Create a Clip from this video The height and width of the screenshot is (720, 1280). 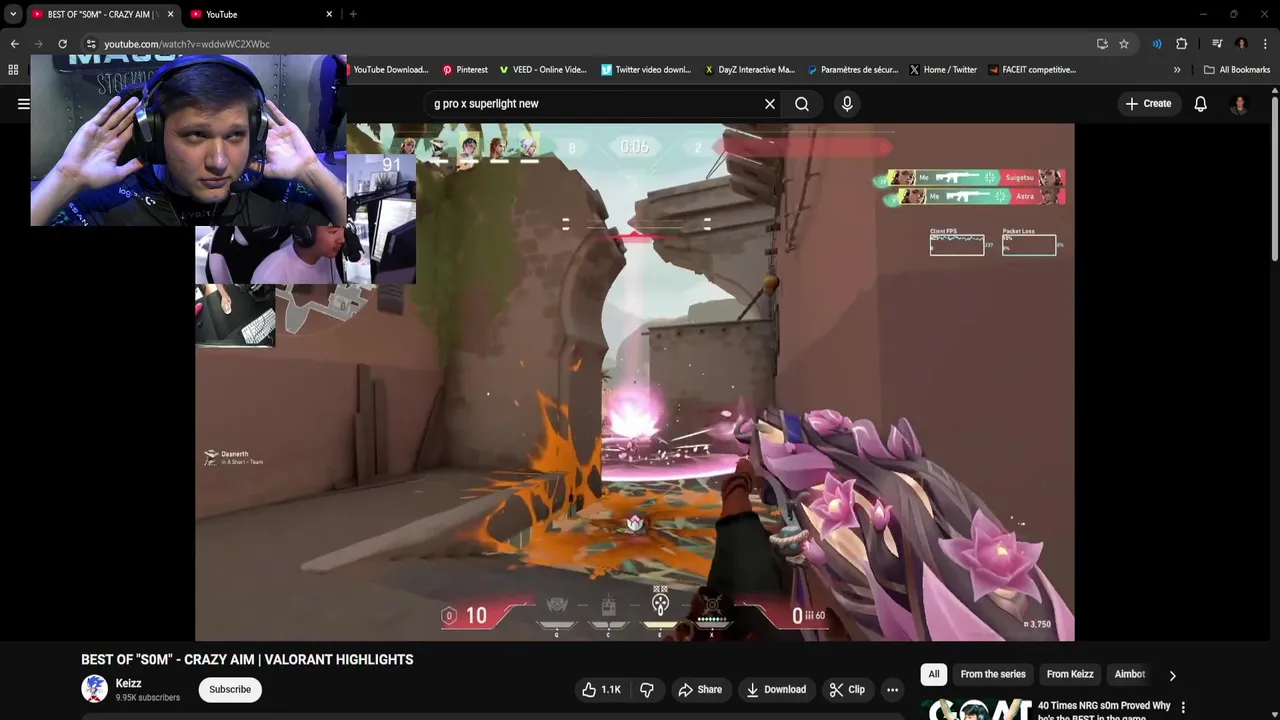[848, 689]
